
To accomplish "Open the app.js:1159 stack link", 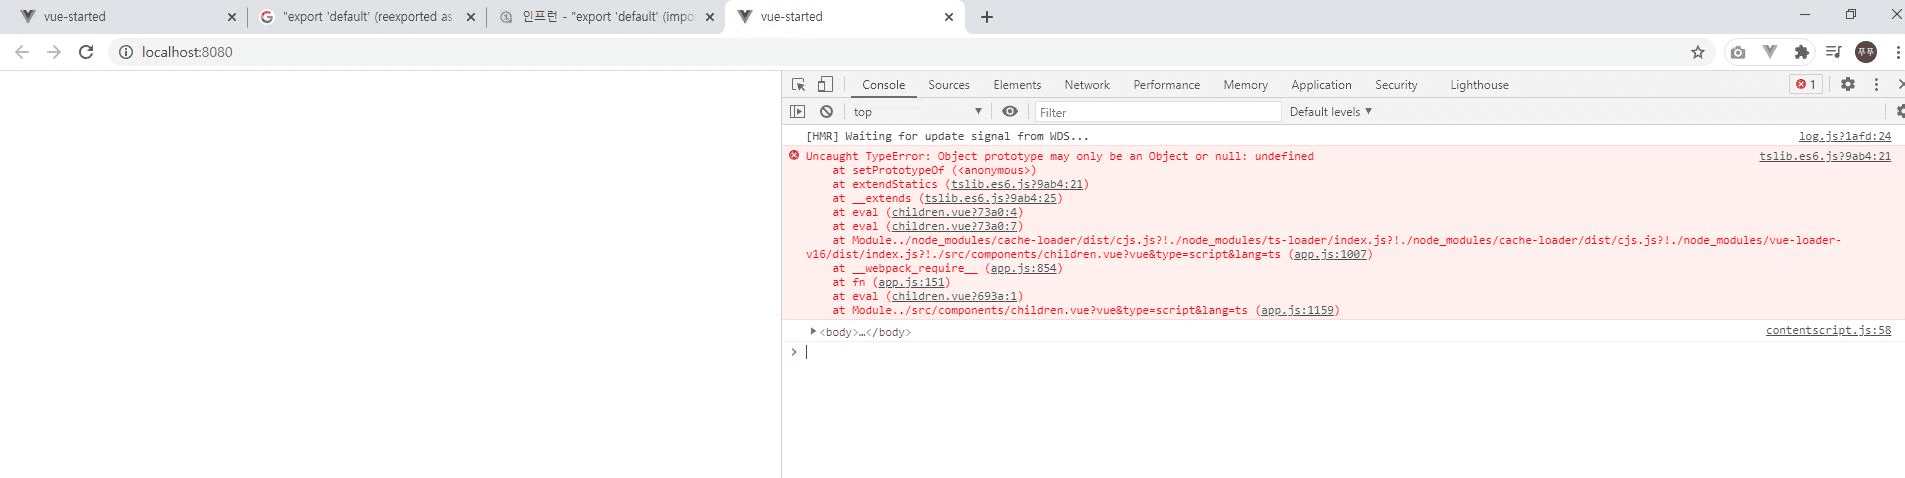I will (1297, 310).
